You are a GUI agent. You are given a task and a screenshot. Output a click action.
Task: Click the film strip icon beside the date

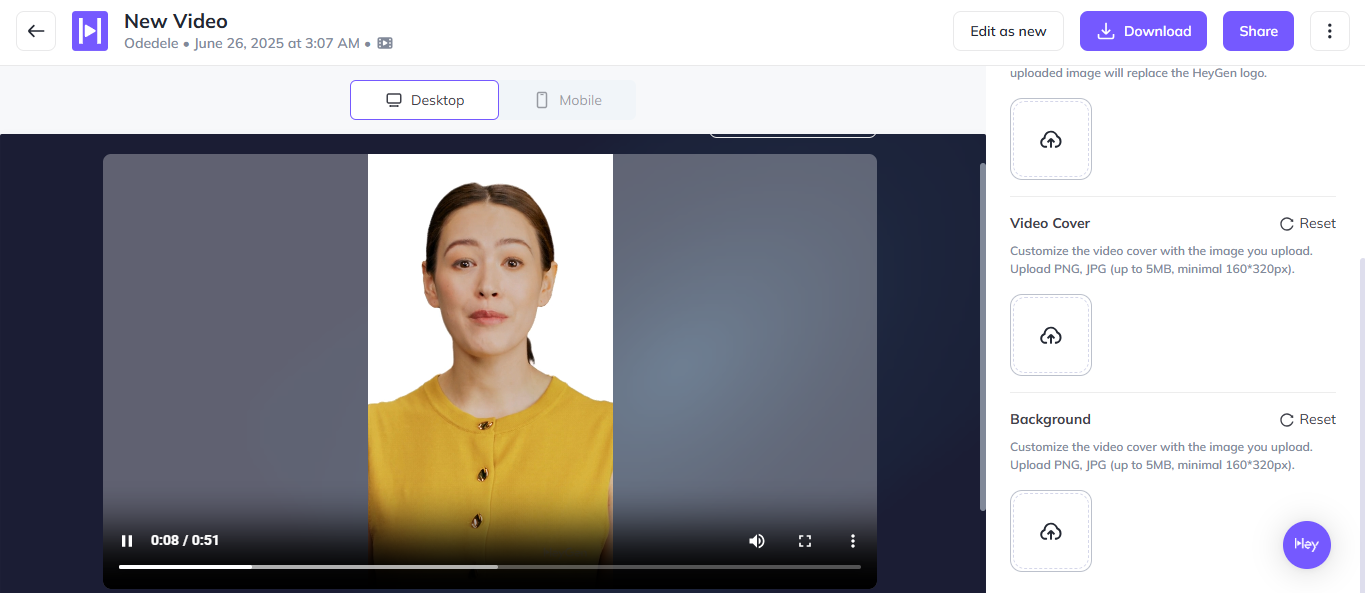385,43
